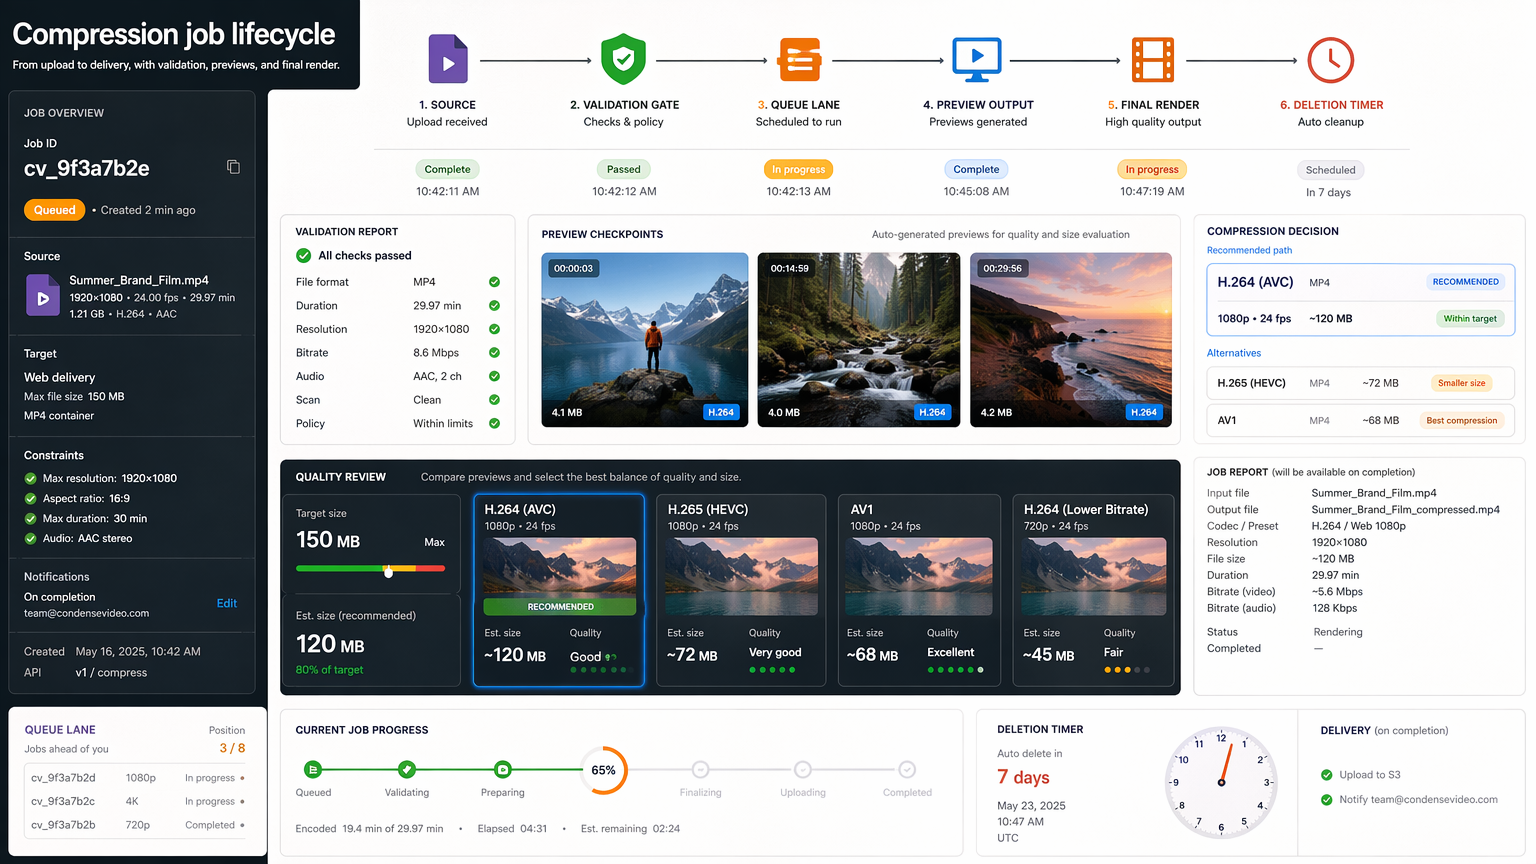Viewport: 1536px width, 864px height.
Task: Click the 7 days auto delete value
Action: 1023,778
